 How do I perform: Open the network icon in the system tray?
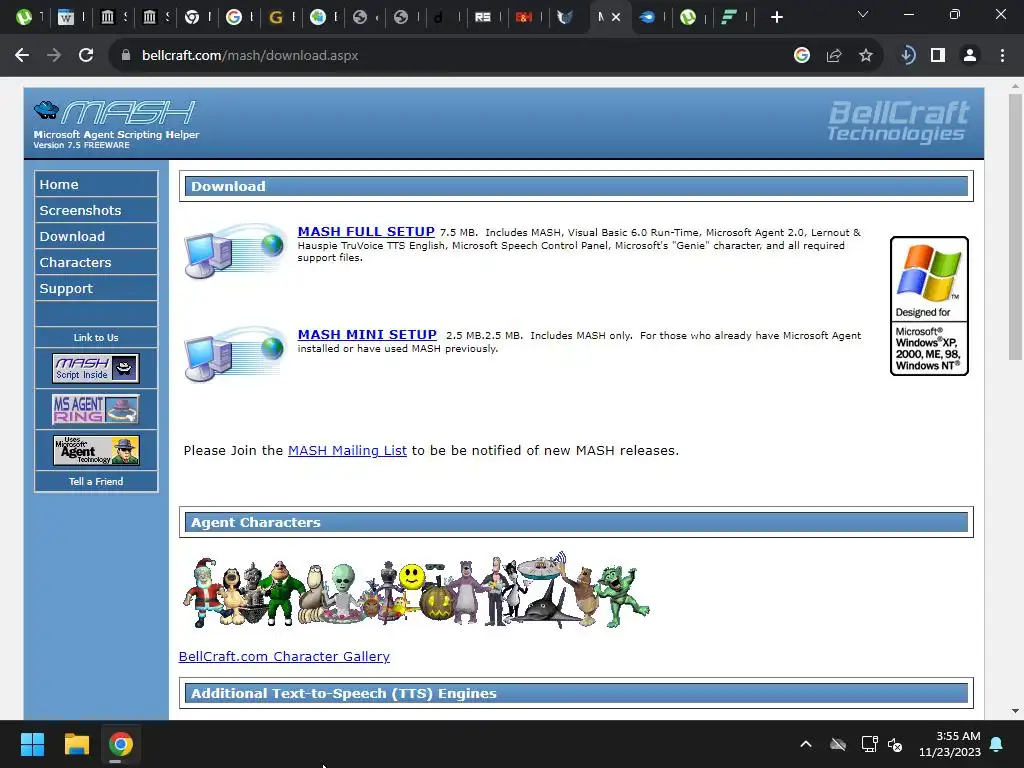tap(869, 744)
